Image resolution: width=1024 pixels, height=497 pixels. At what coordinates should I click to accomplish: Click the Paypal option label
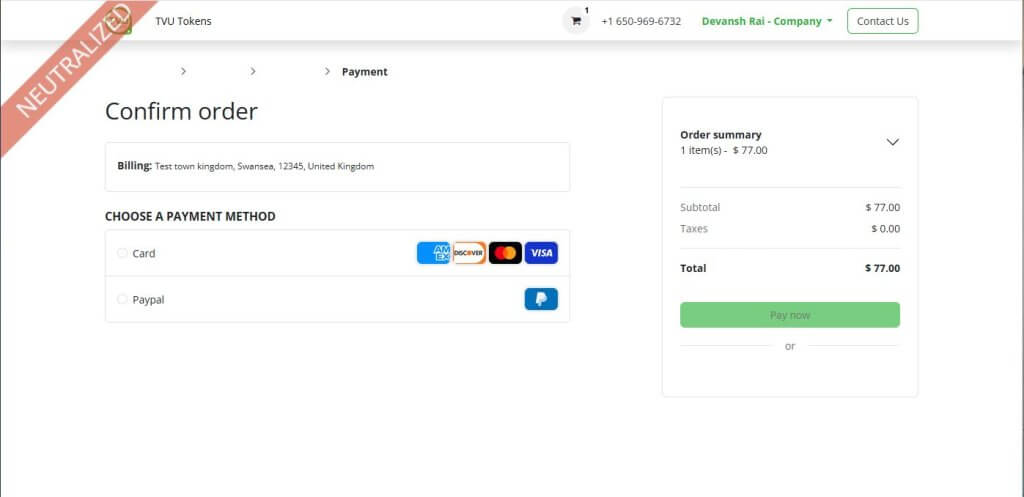(148, 299)
